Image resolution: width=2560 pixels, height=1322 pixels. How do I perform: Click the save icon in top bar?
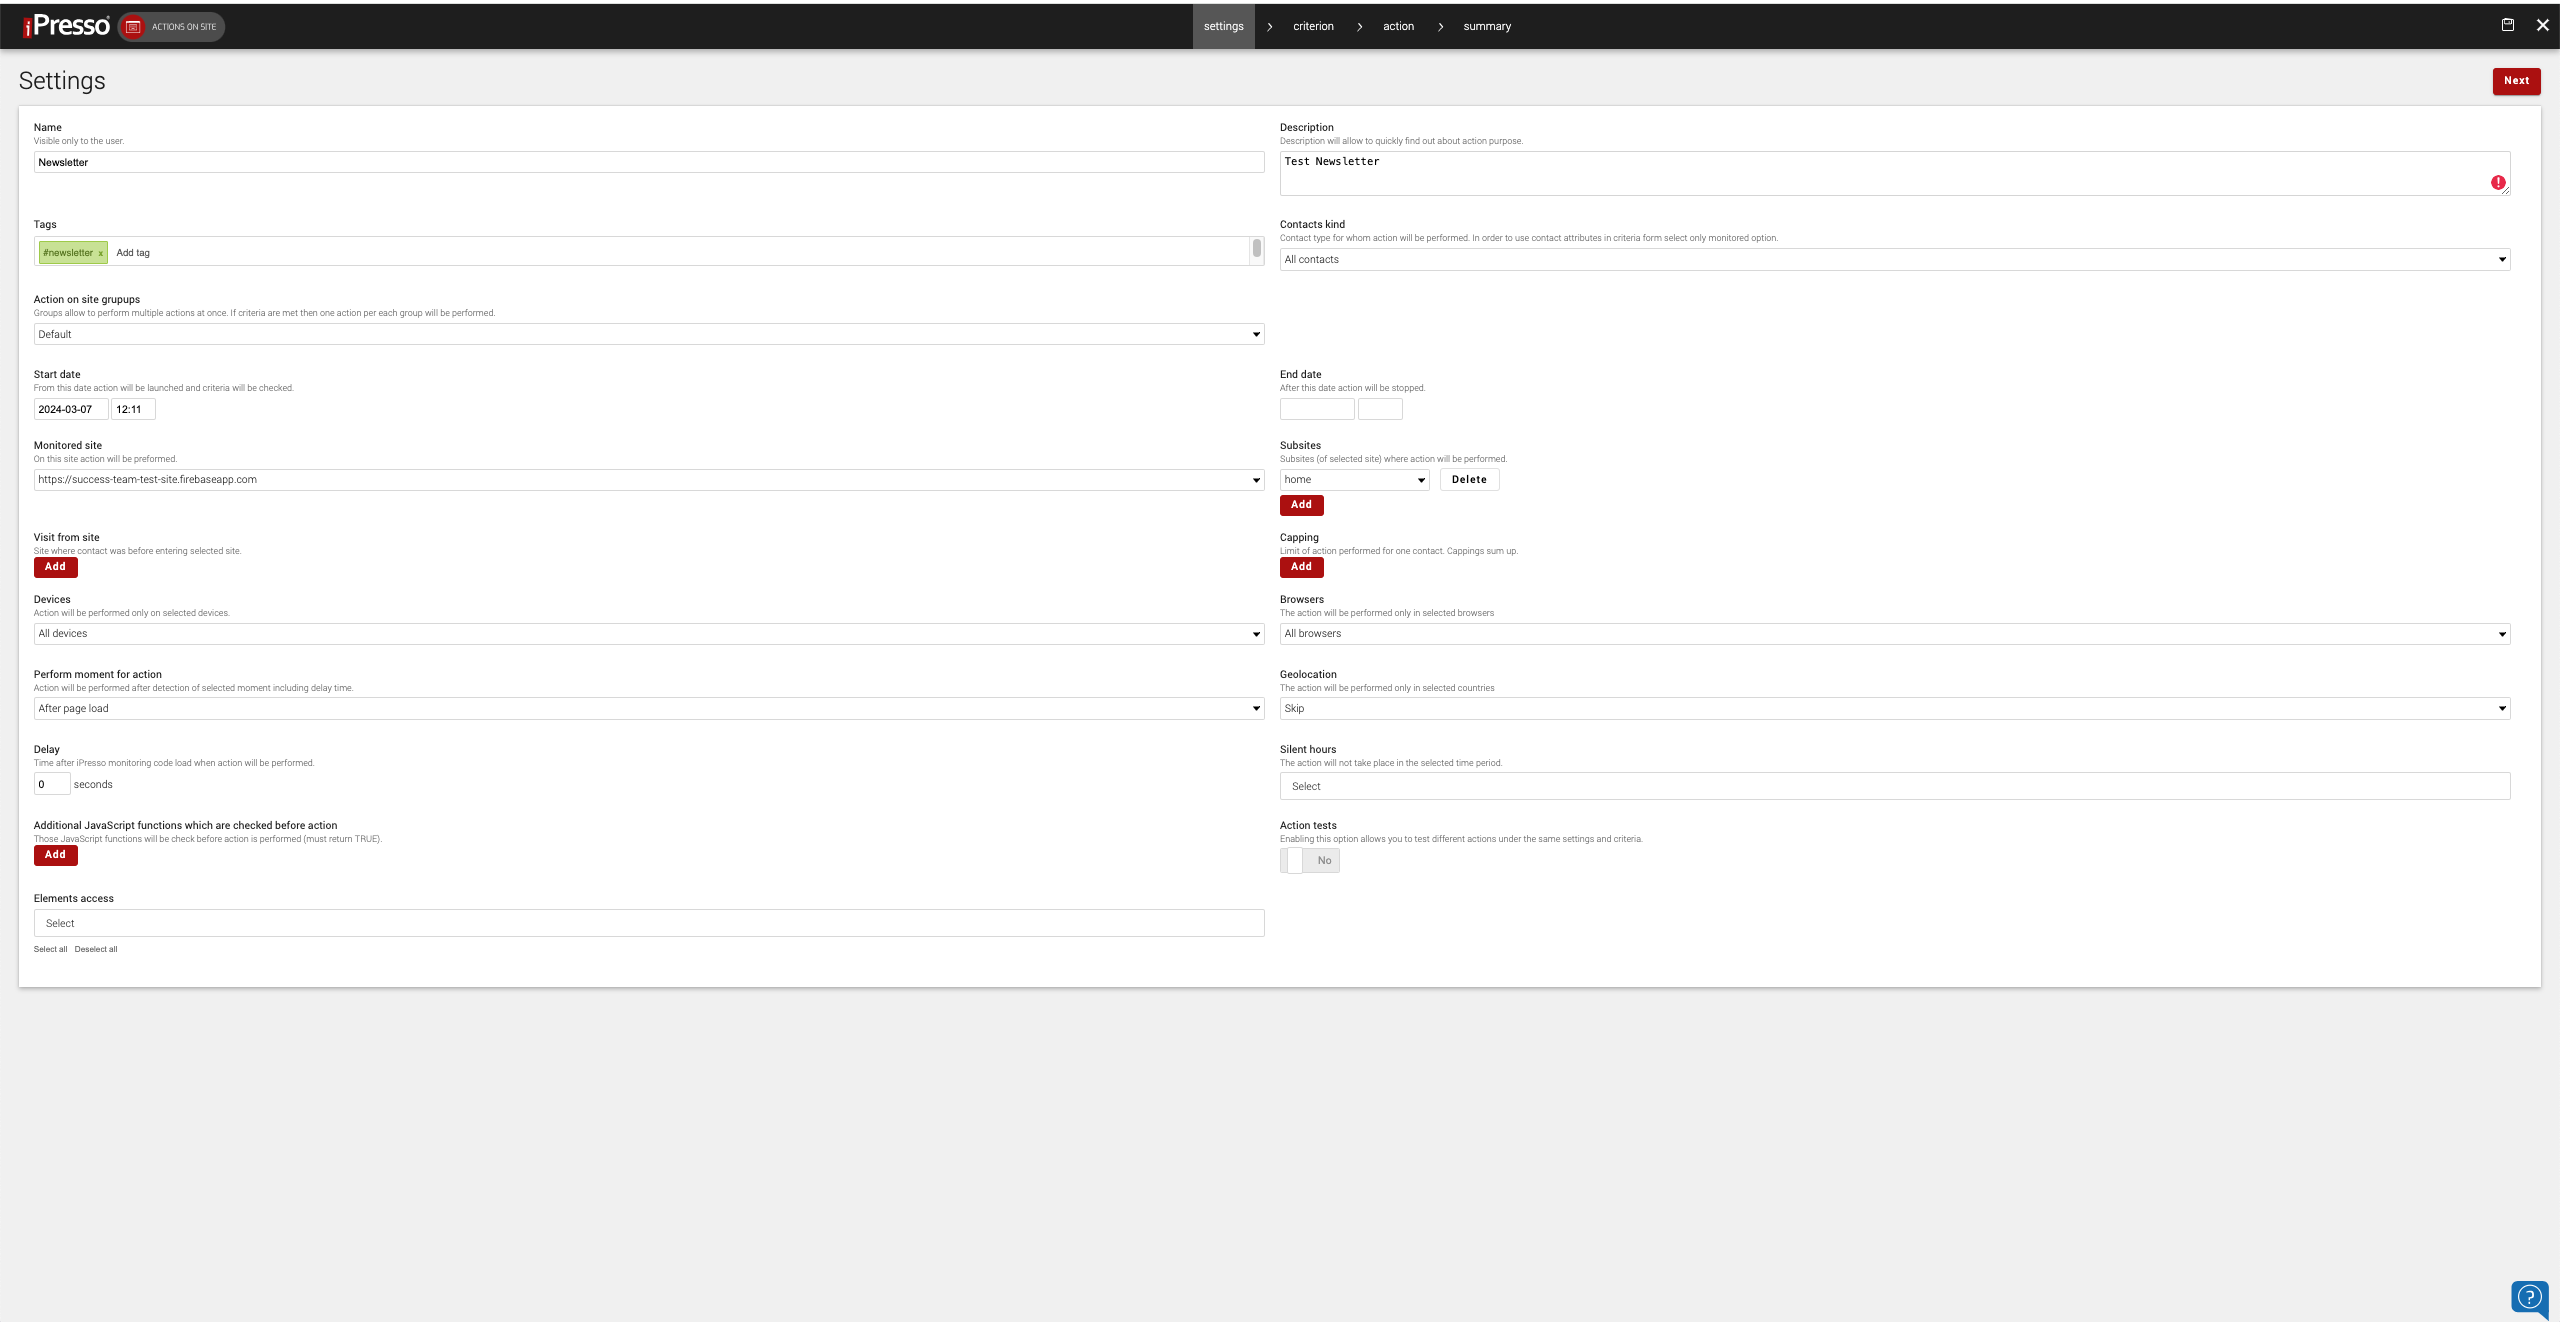coord(2507,25)
